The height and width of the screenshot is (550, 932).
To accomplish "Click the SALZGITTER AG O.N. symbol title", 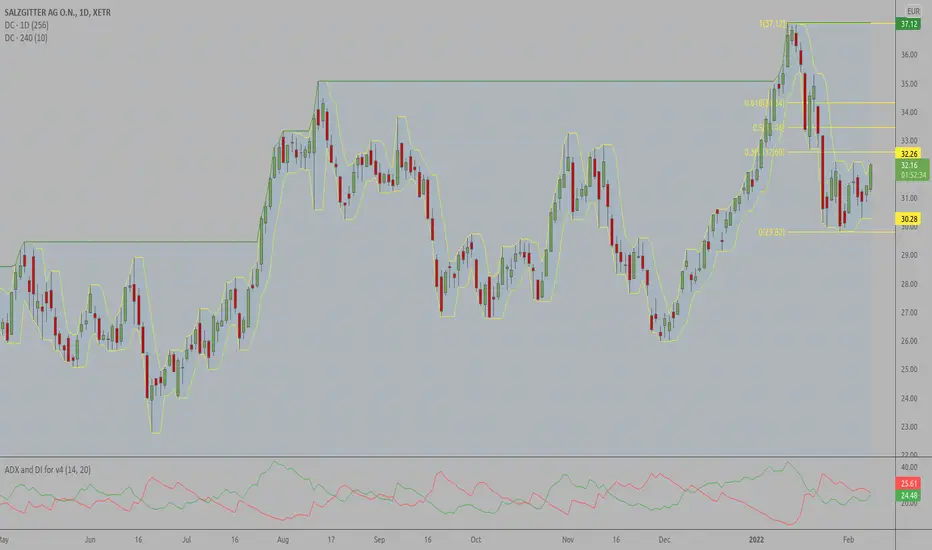I will pos(57,12).
